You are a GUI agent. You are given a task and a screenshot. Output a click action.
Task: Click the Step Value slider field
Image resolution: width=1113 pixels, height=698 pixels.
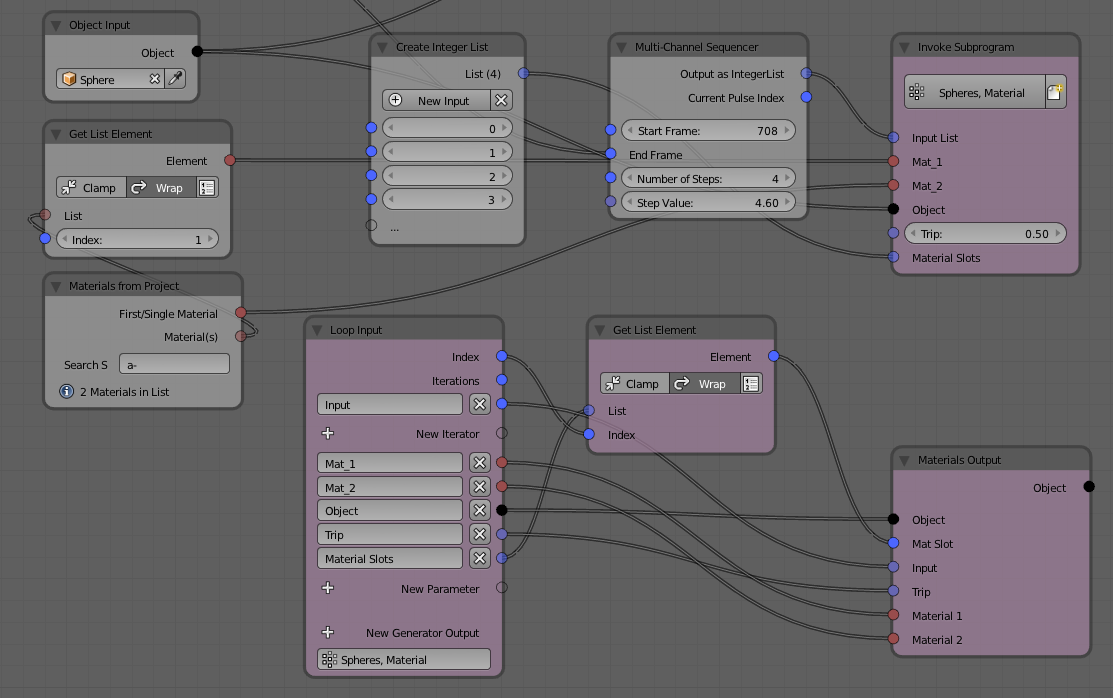(x=708, y=203)
